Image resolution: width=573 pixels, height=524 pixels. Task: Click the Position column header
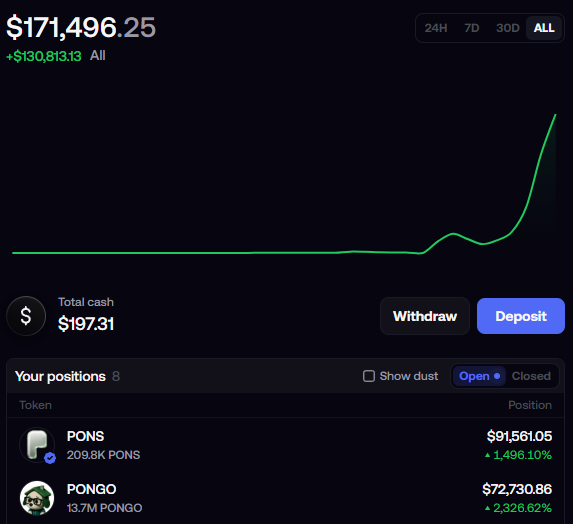coord(530,405)
